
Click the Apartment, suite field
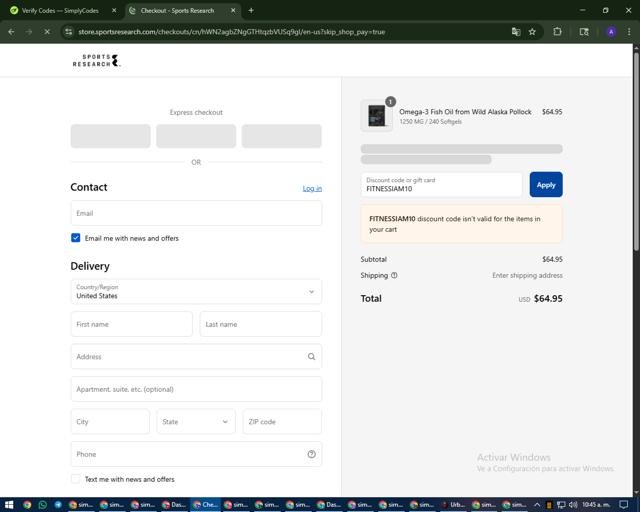(196, 389)
